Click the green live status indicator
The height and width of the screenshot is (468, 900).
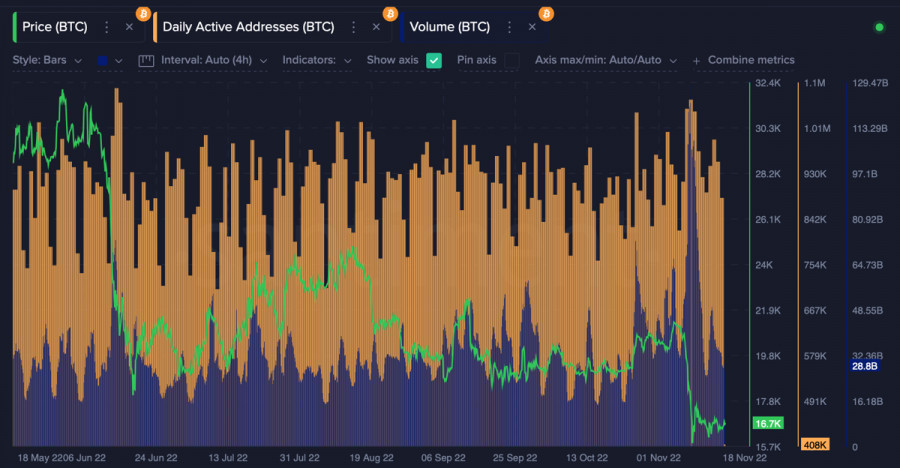coord(879,27)
